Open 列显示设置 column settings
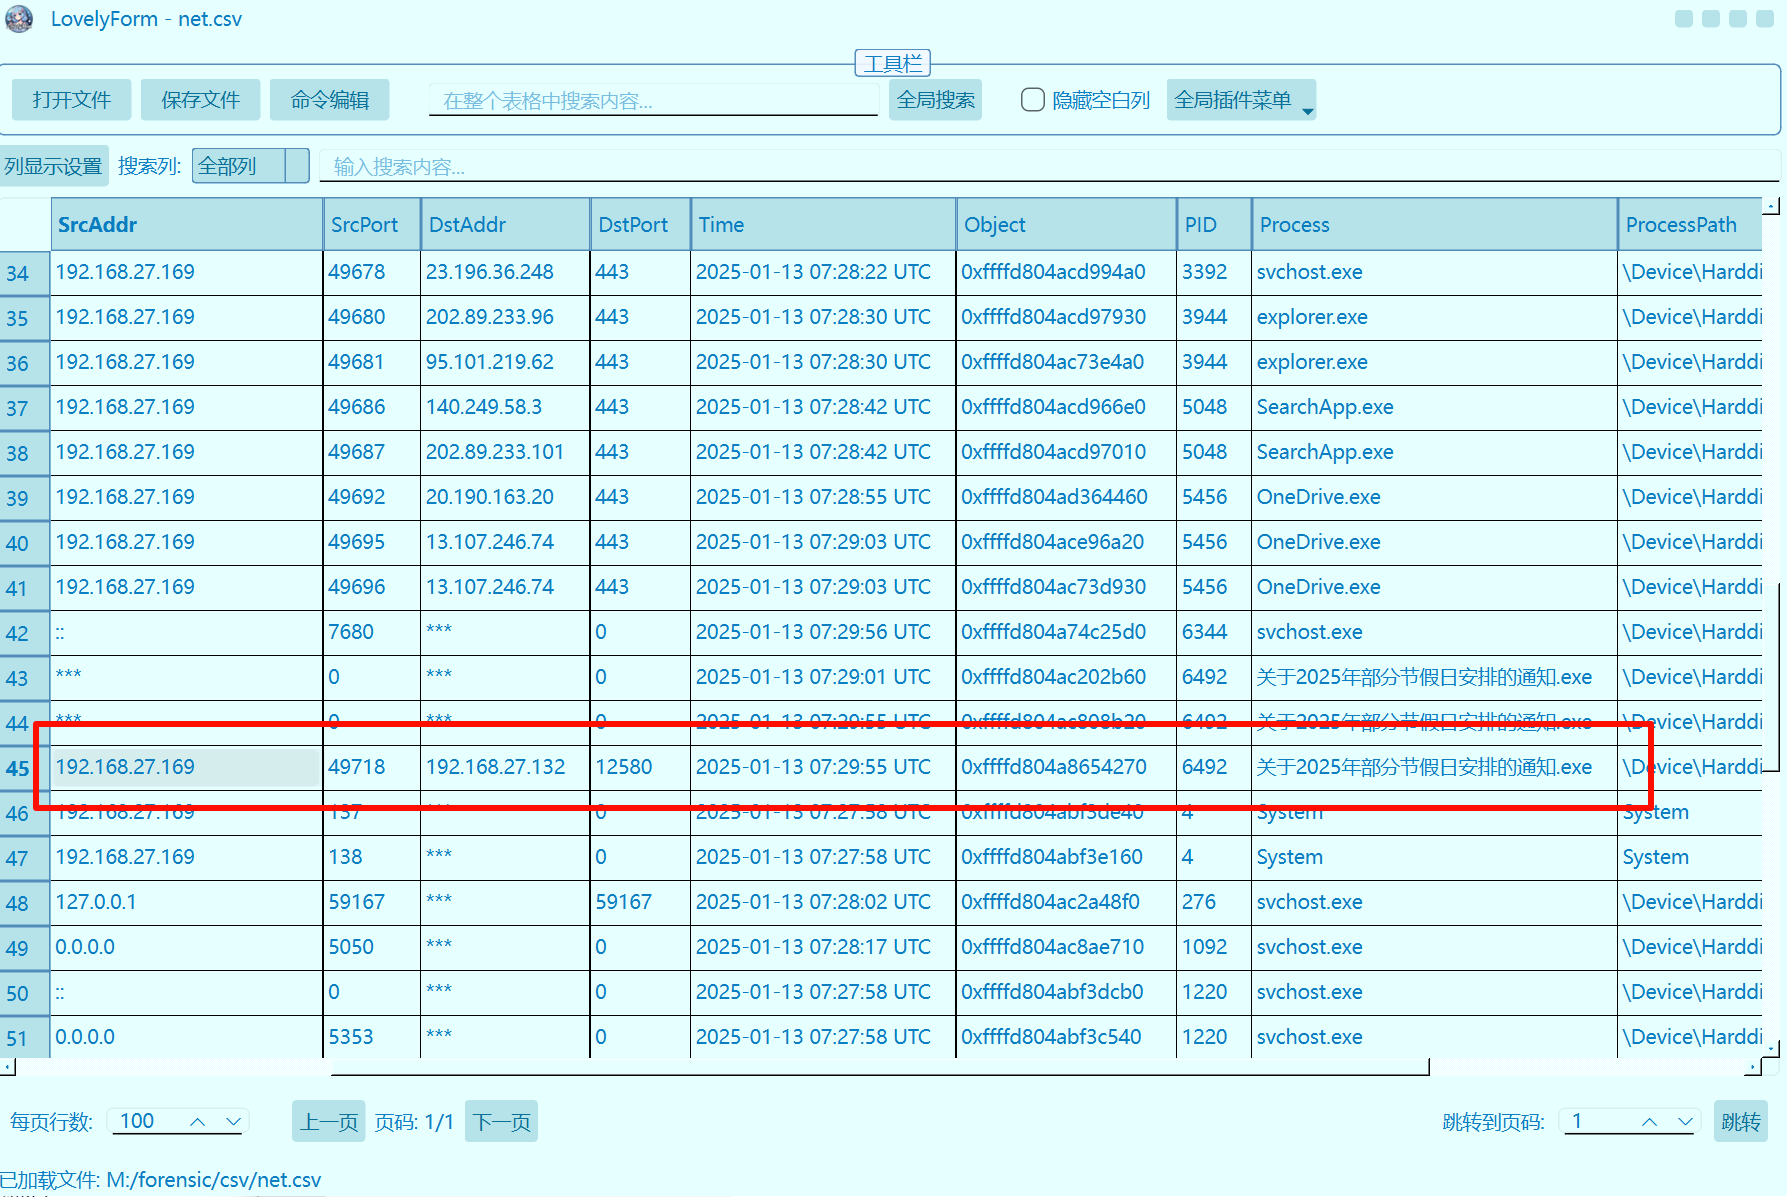The image size is (1787, 1197). coord(54,166)
